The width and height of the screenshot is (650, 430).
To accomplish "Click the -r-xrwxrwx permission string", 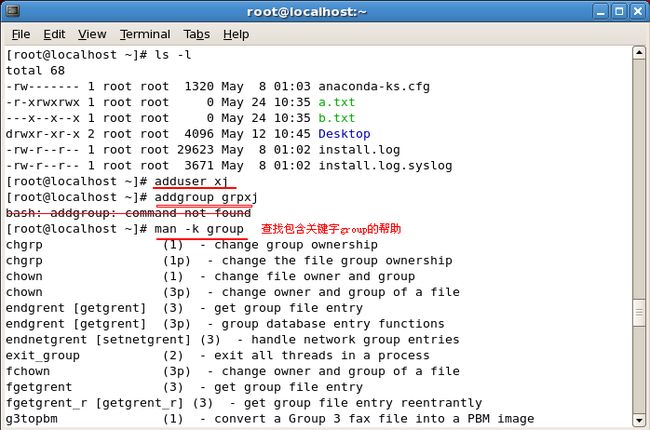I will coord(43,102).
